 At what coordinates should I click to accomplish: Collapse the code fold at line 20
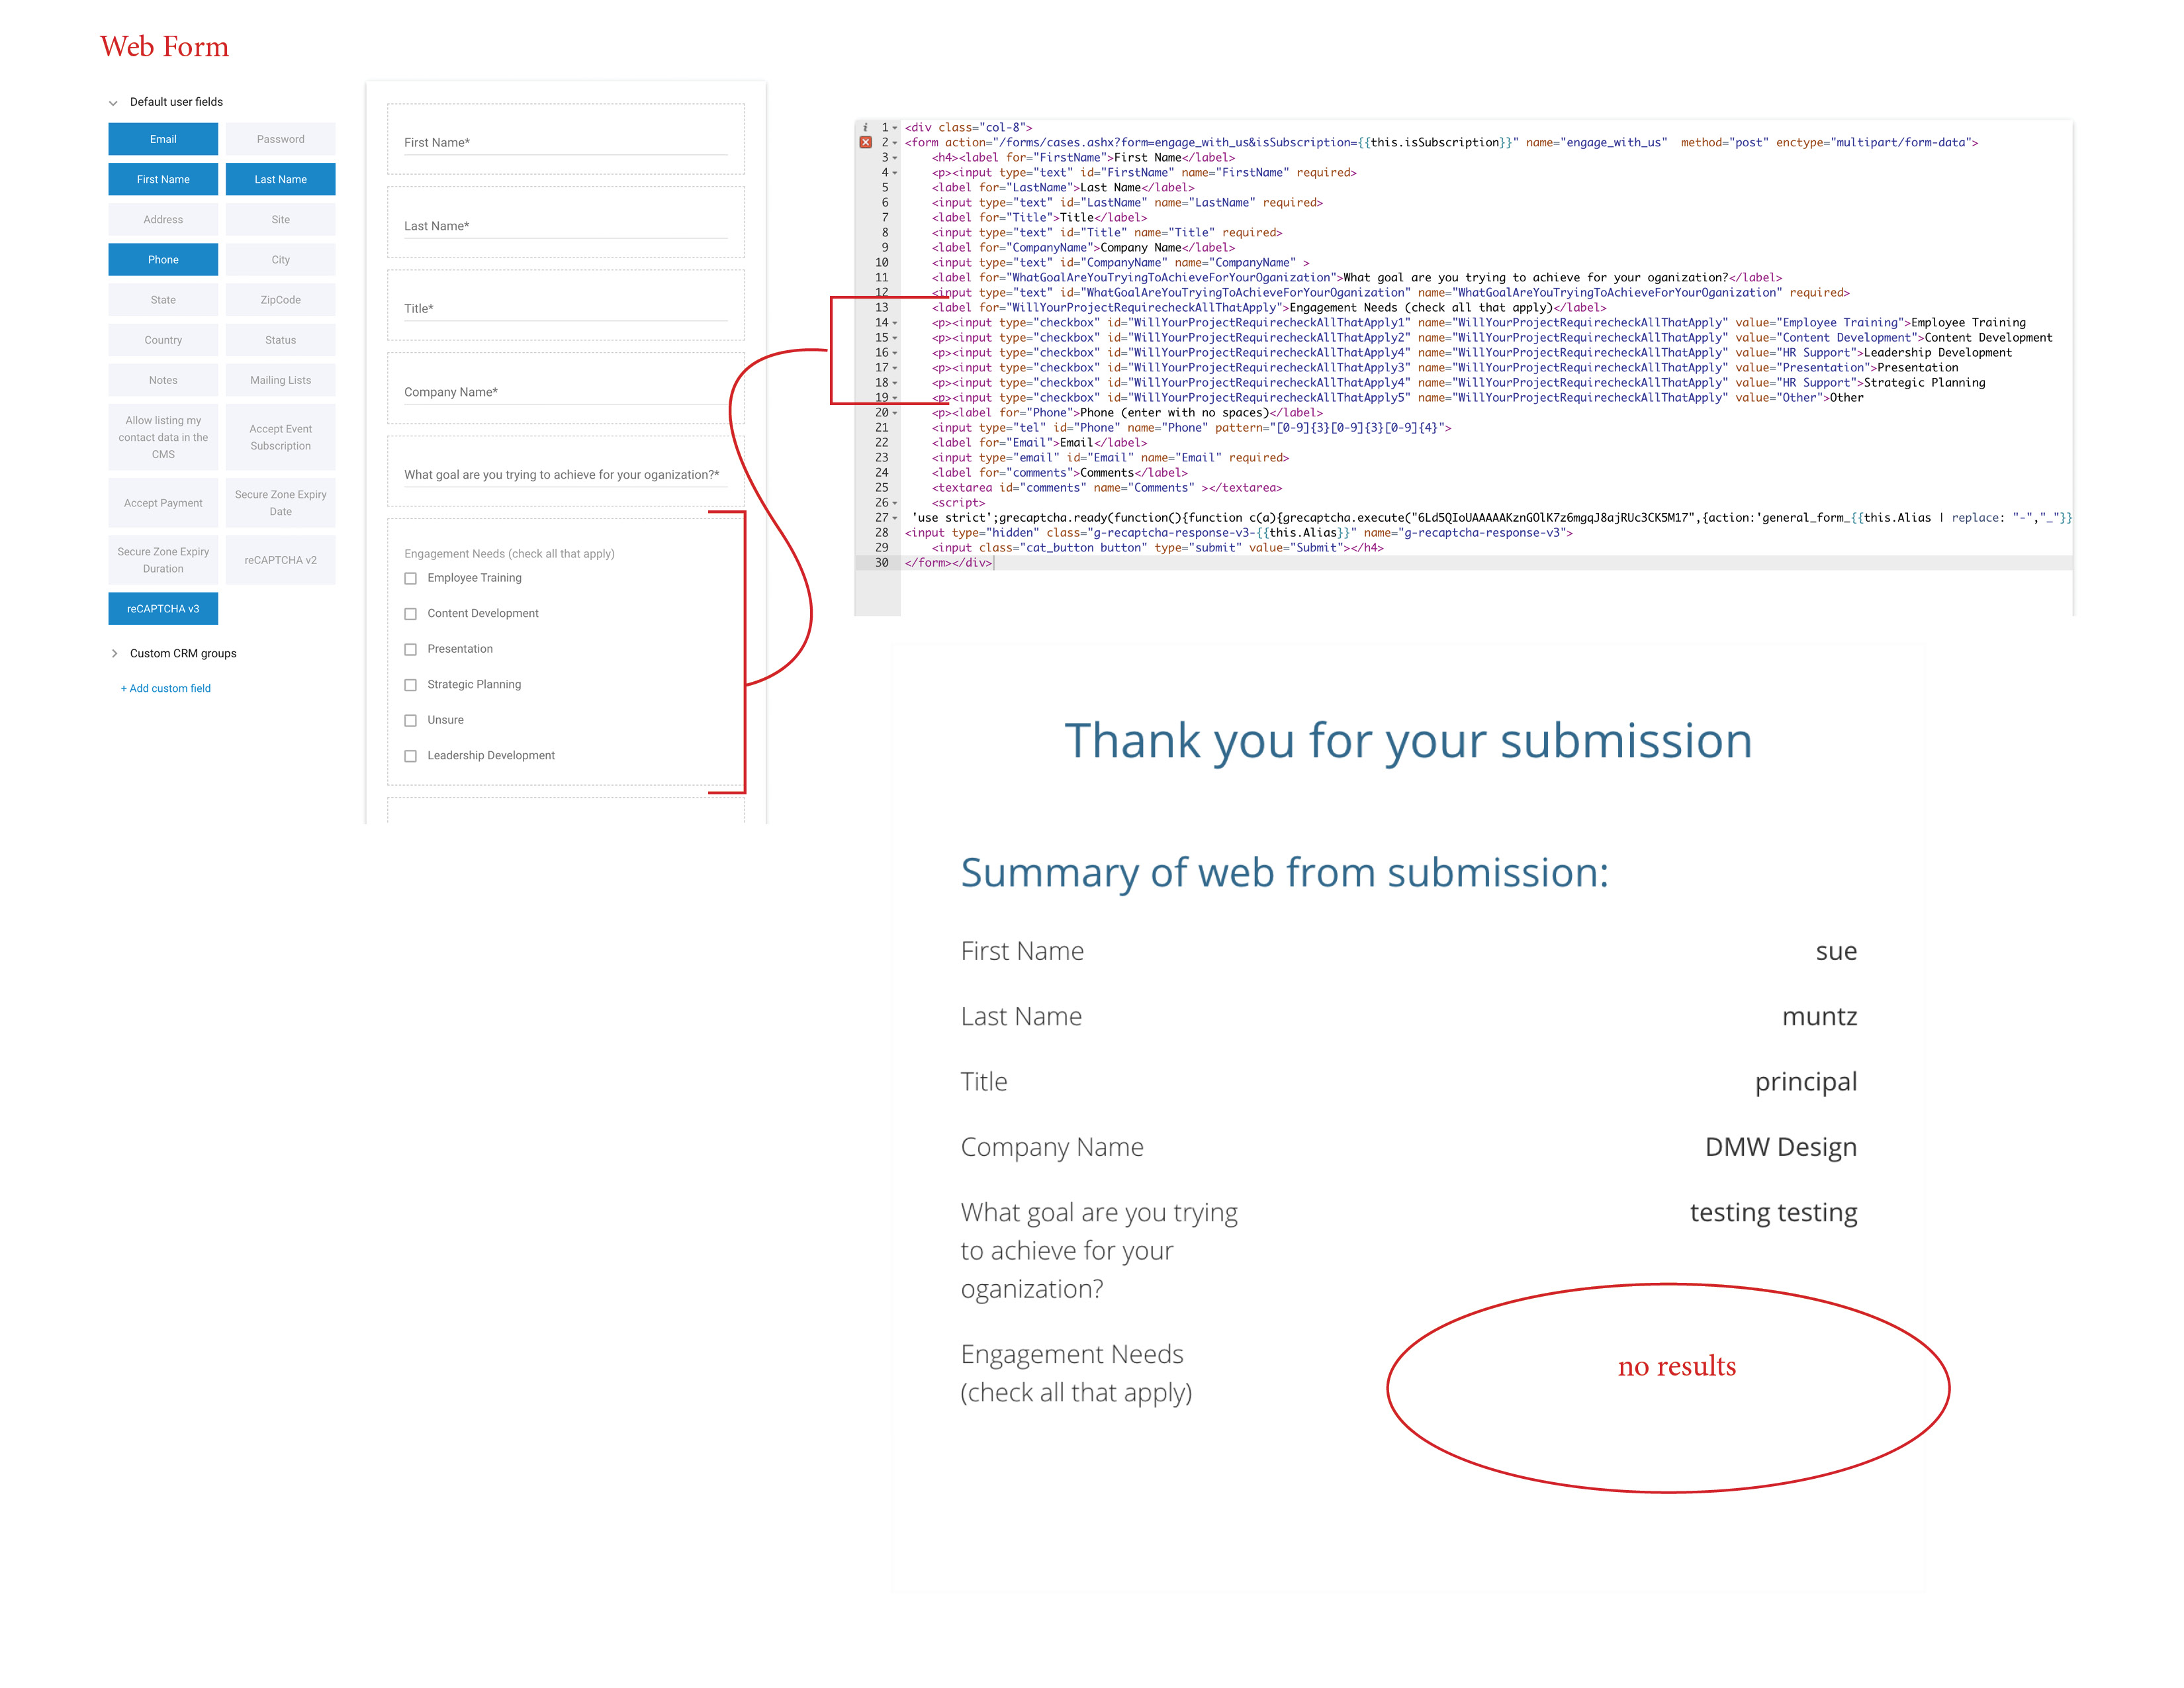[895, 413]
